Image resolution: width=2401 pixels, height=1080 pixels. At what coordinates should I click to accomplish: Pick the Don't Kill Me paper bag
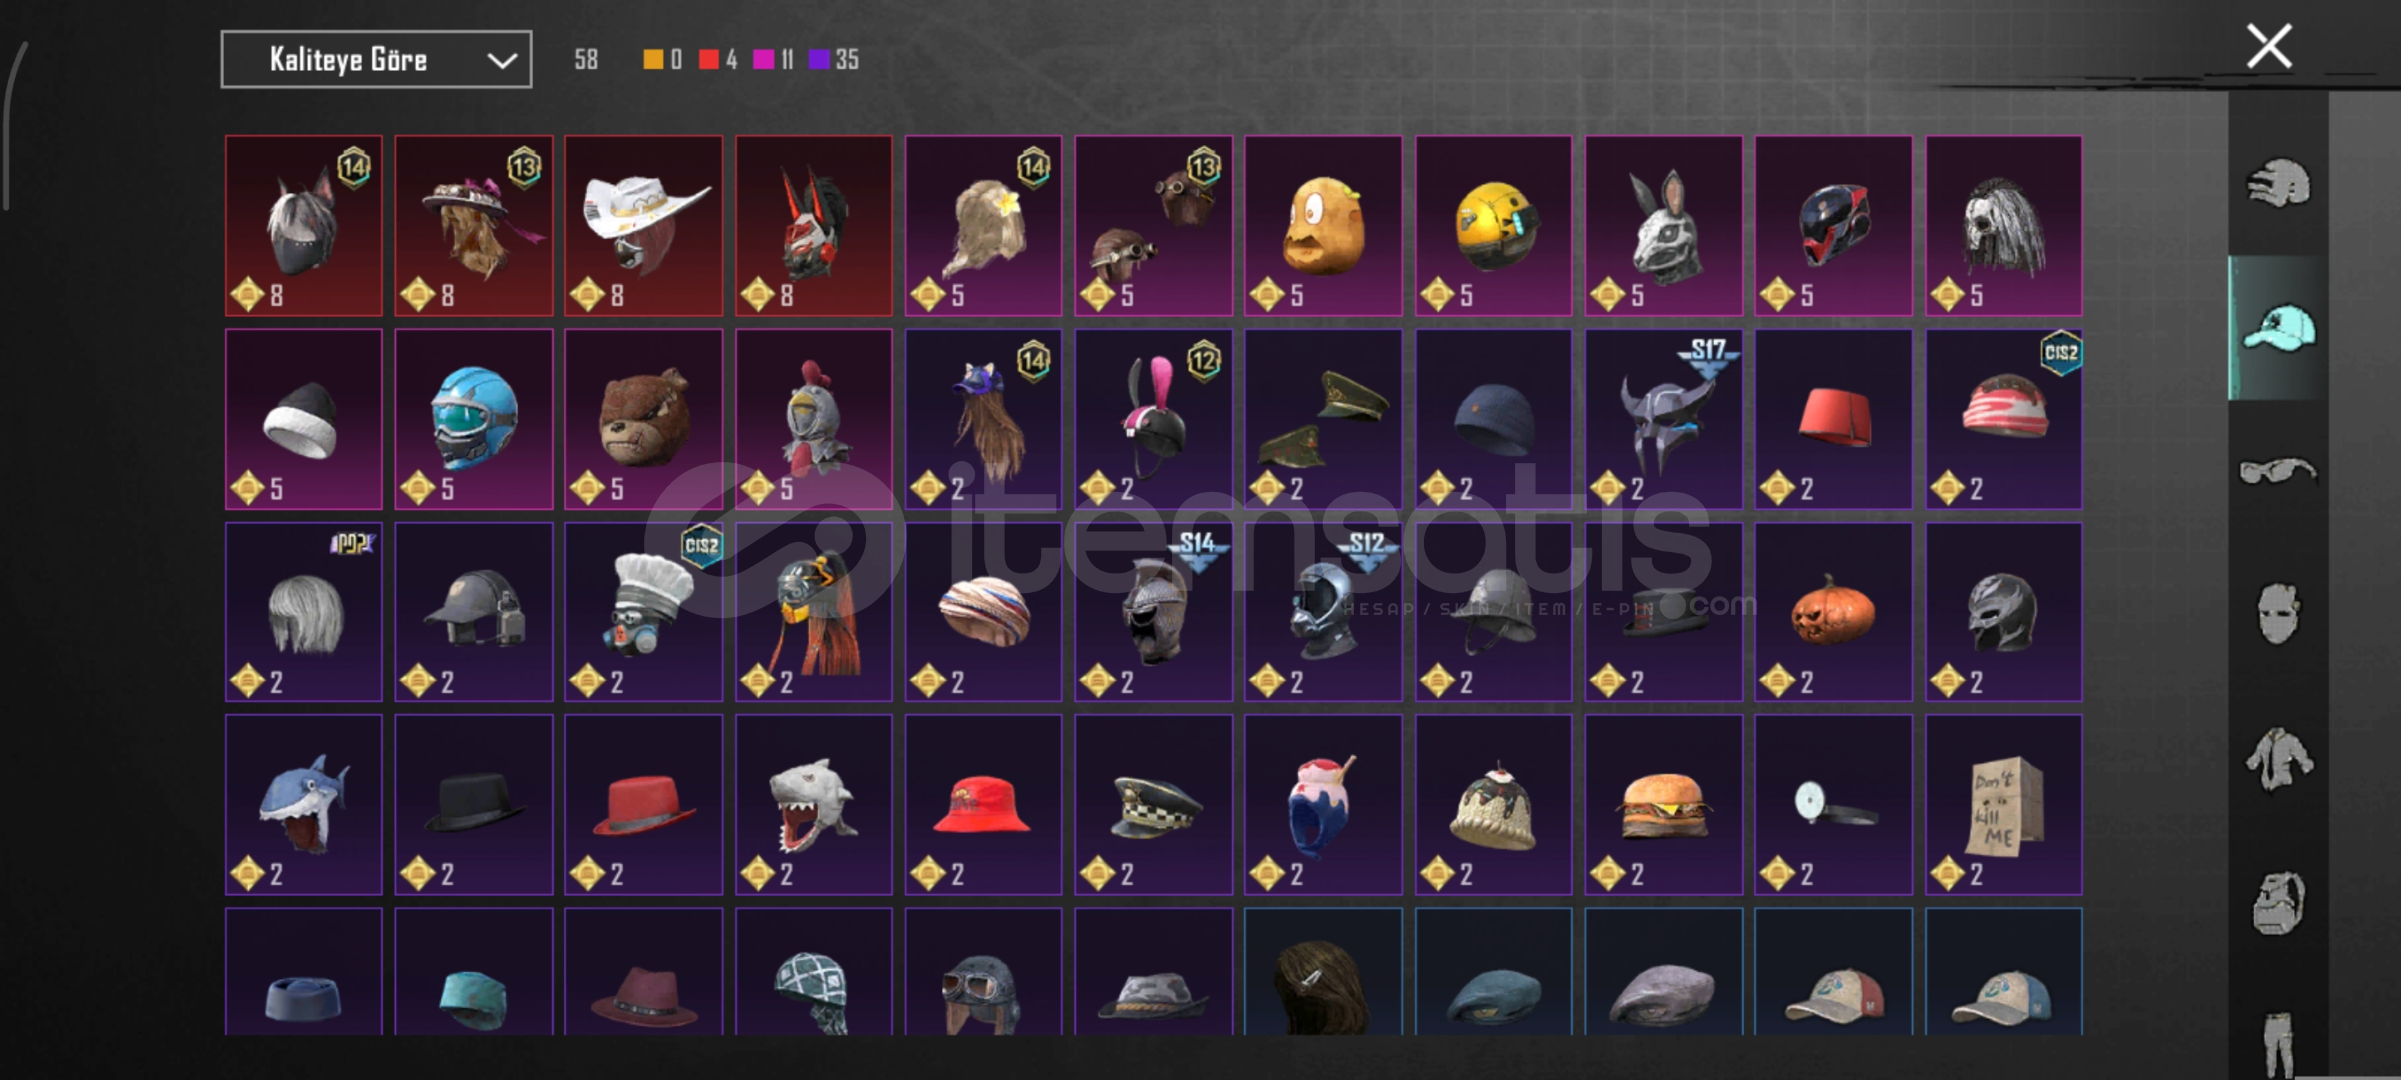click(x=2003, y=805)
